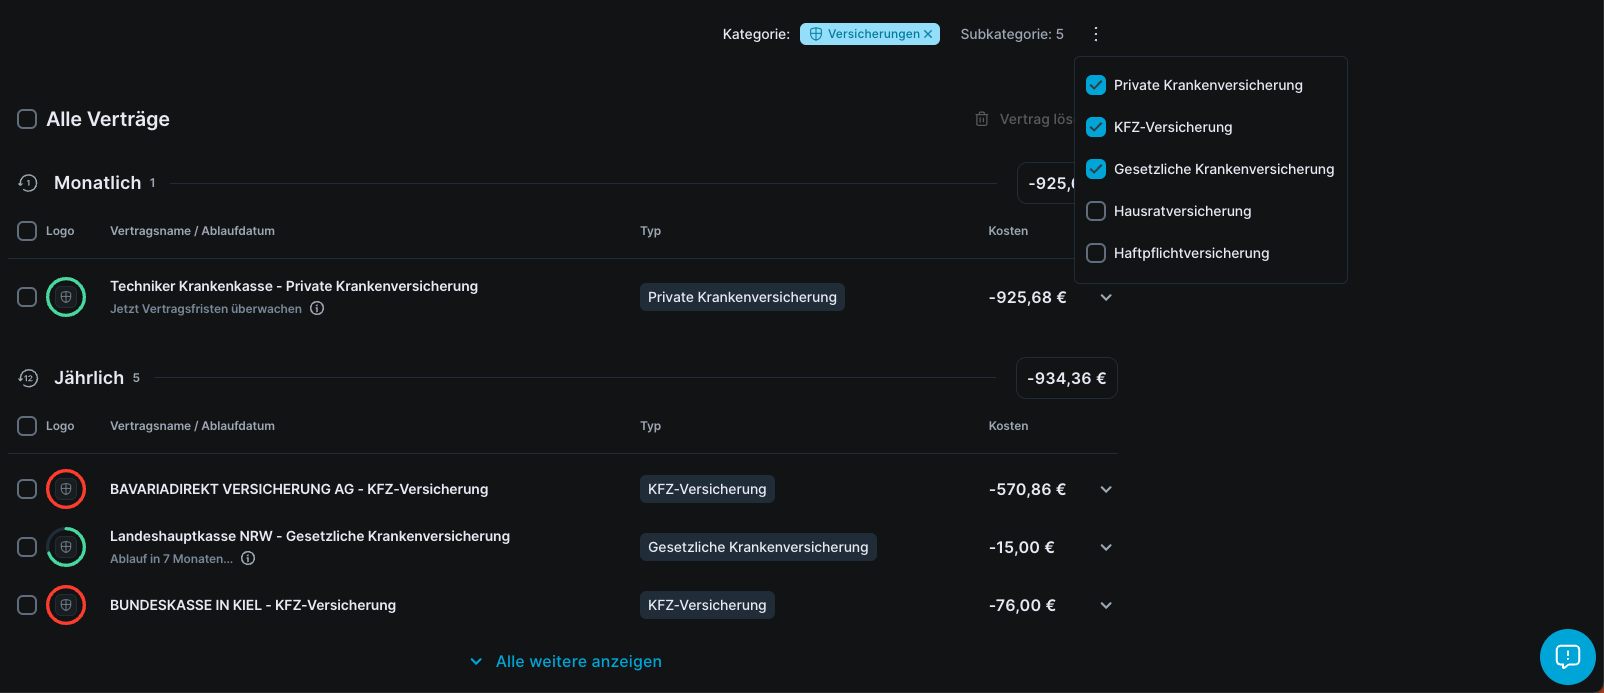Image resolution: width=1604 pixels, height=693 pixels.
Task: Click the BUNDESKASSE IN KIEL logo icon
Action: 66,605
